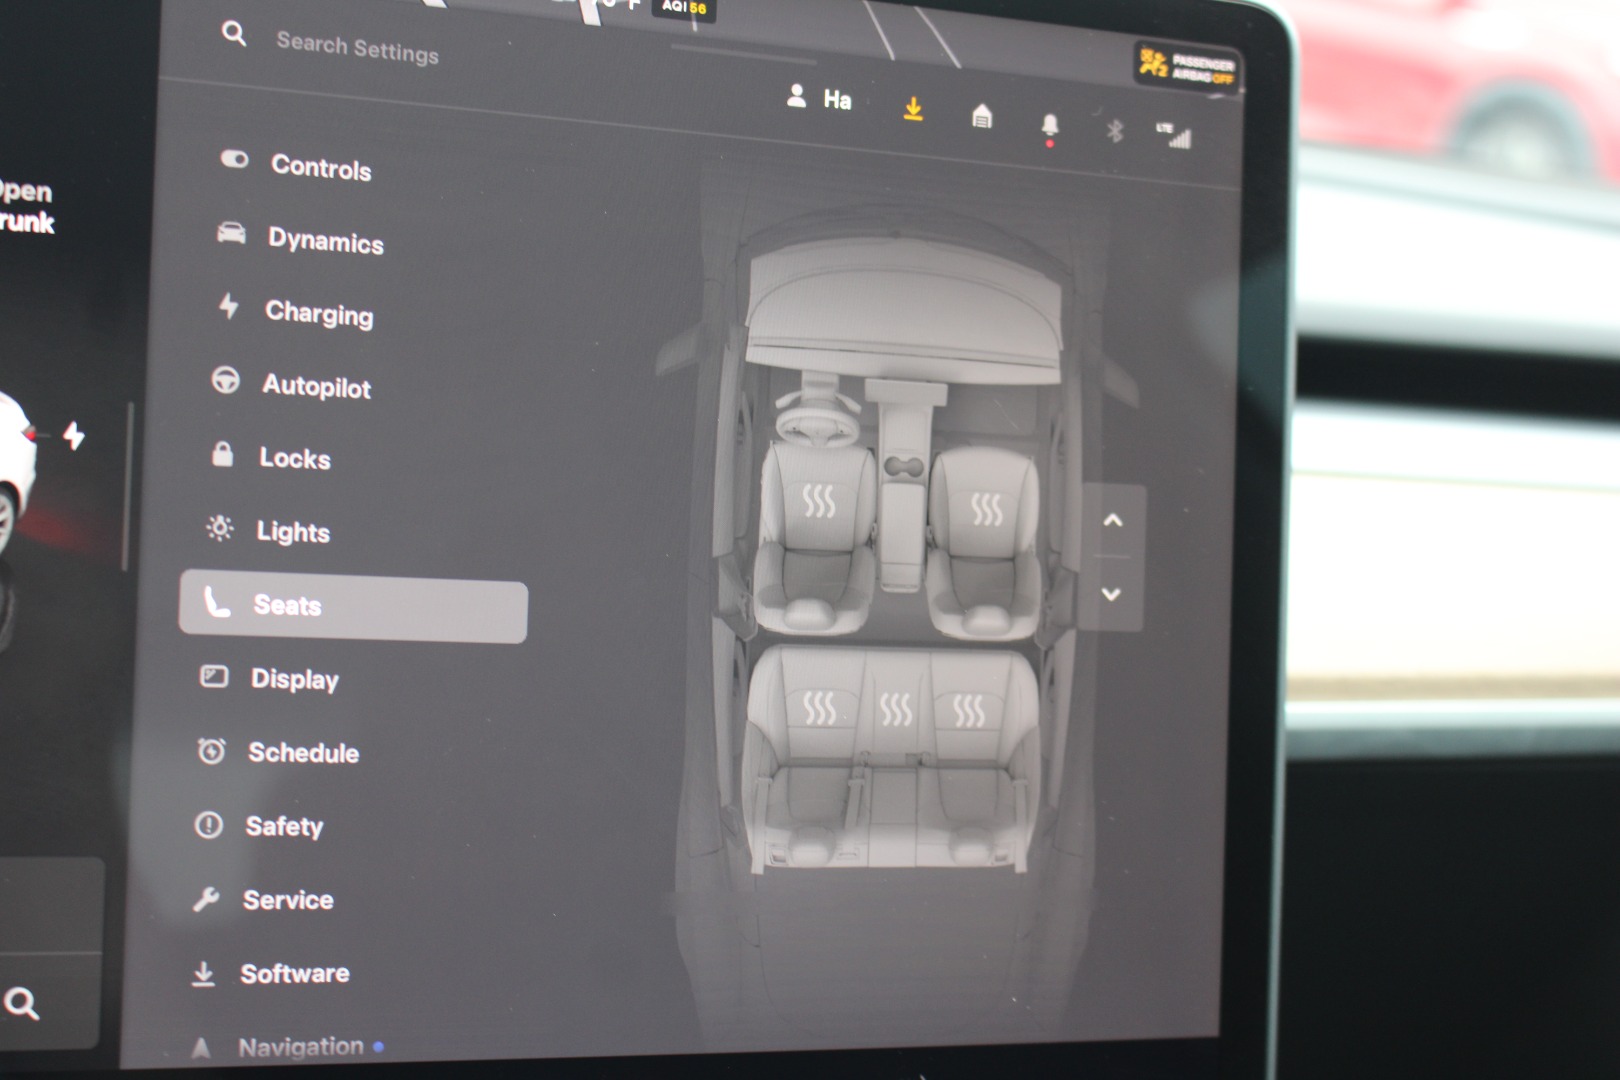Image resolution: width=1620 pixels, height=1080 pixels.
Task: Click the Seats seat icon
Action: click(217, 602)
